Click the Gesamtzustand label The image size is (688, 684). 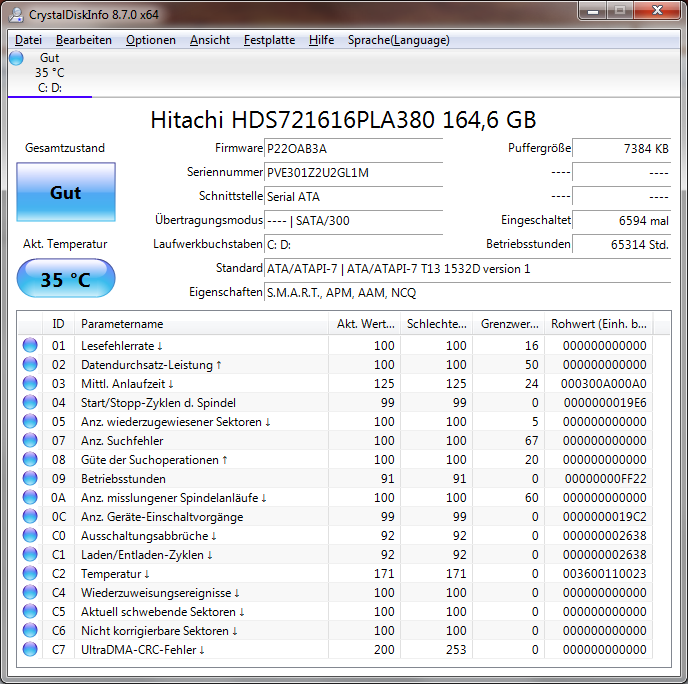point(65,148)
